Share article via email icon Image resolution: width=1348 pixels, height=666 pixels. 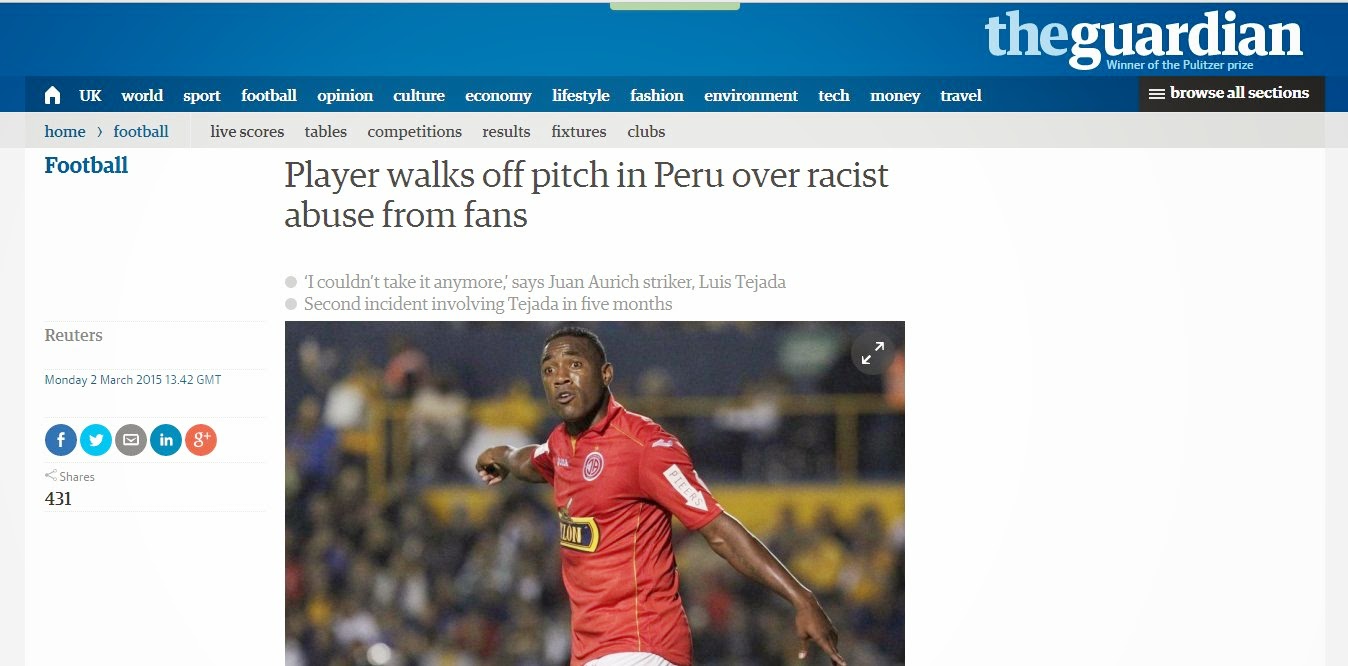pos(131,440)
